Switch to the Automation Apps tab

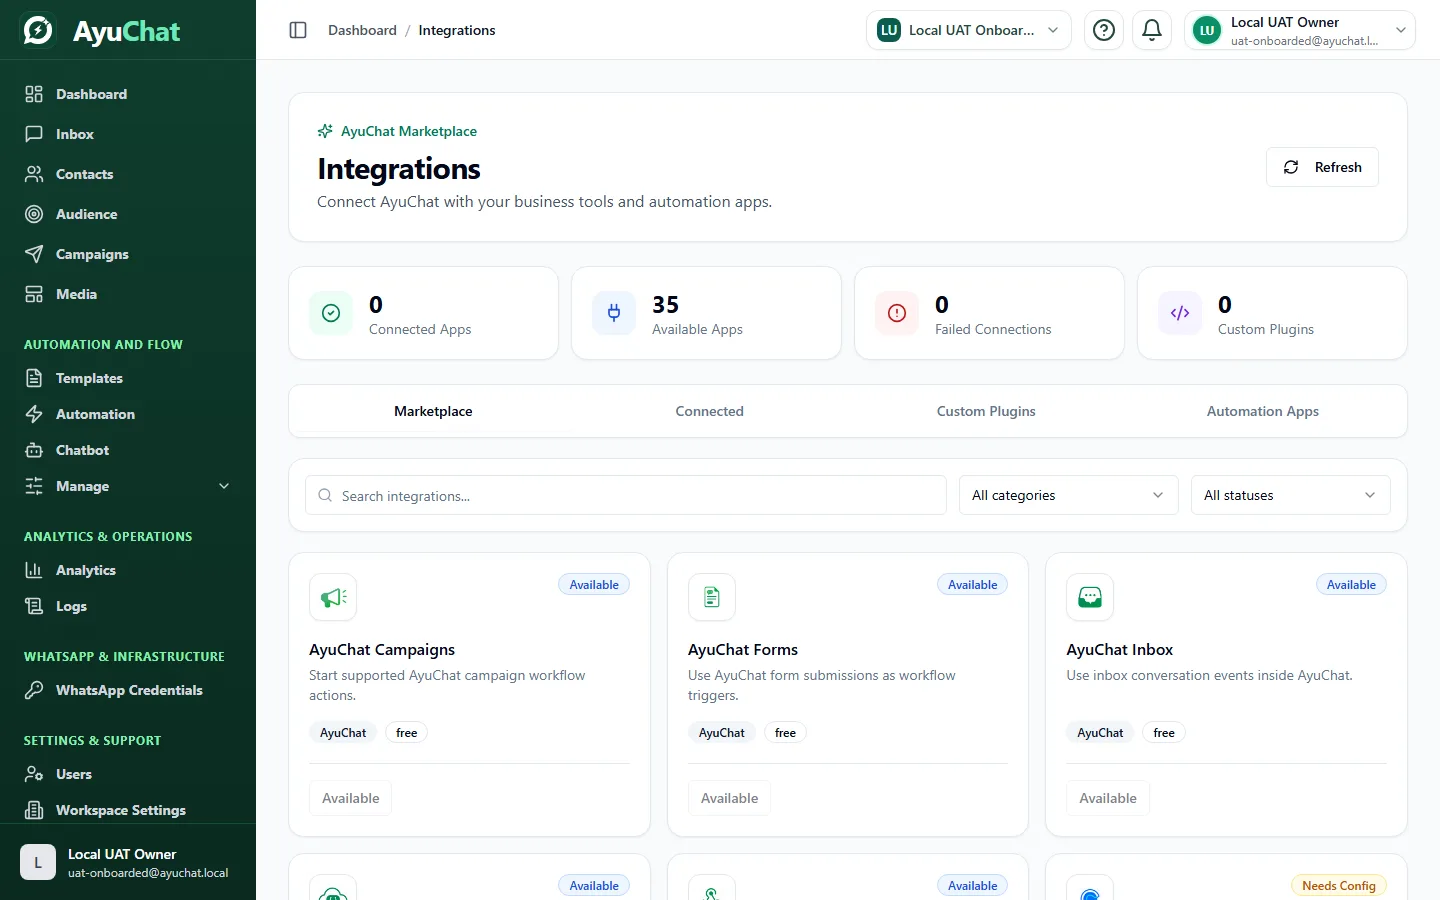click(1262, 411)
